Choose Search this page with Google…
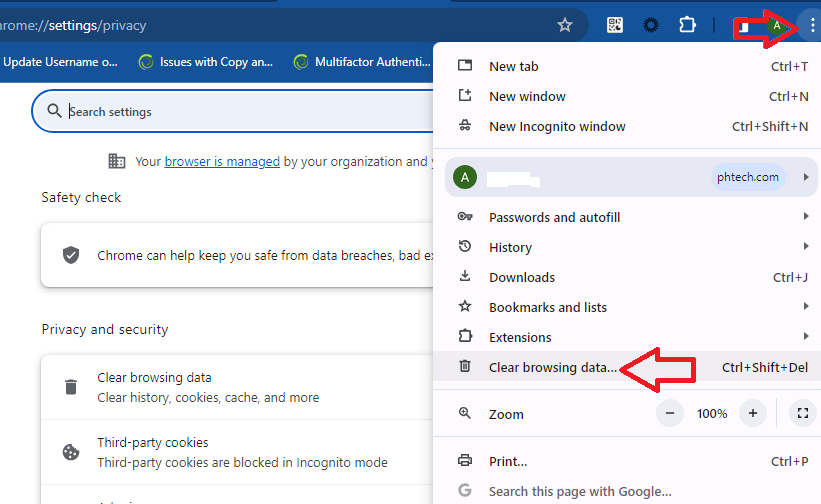The image size is (821, 504). (627, 491)
